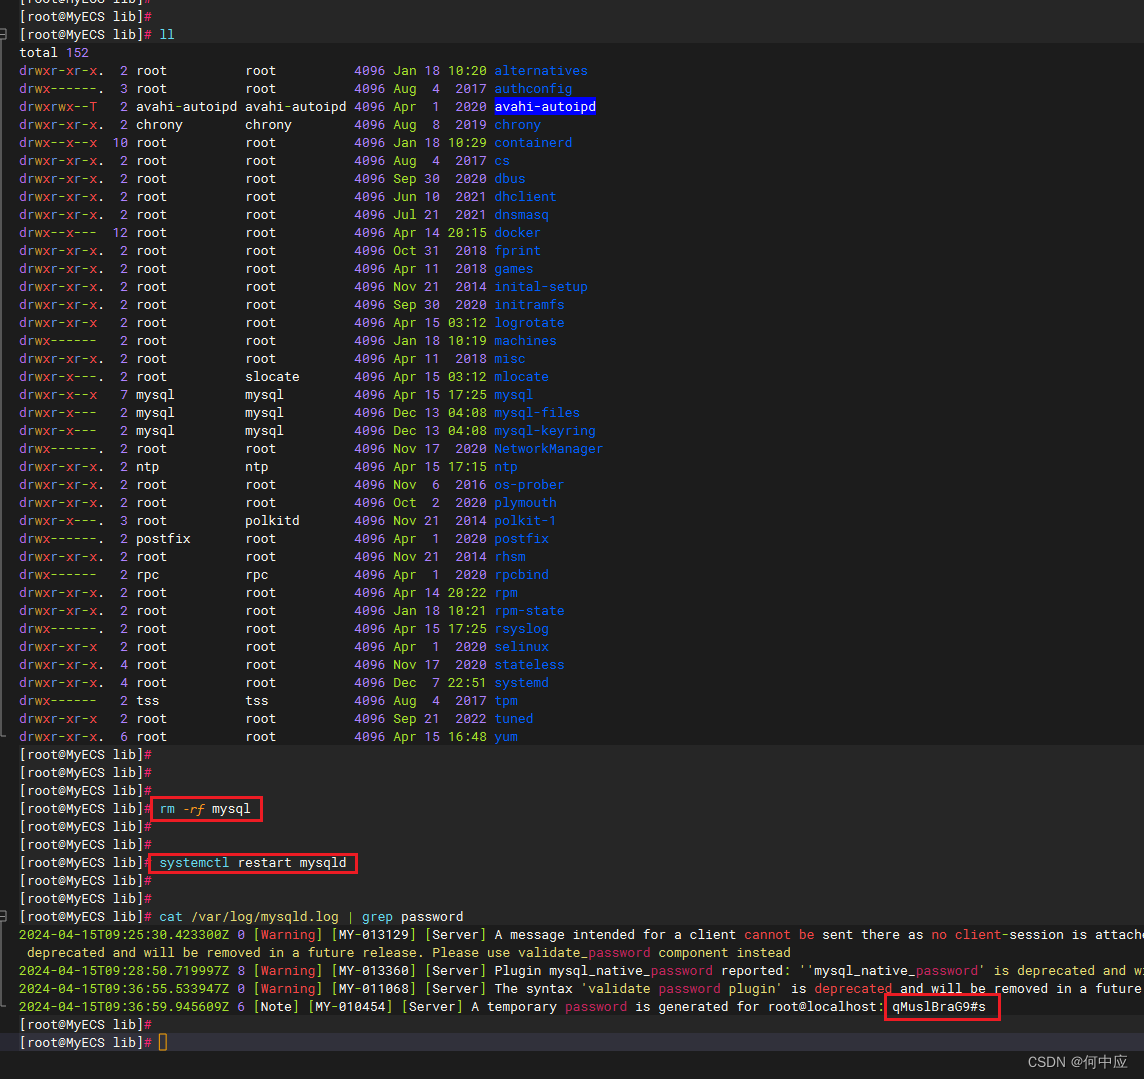Click the 'mysql-keyring' directory name

pos(545,430)
